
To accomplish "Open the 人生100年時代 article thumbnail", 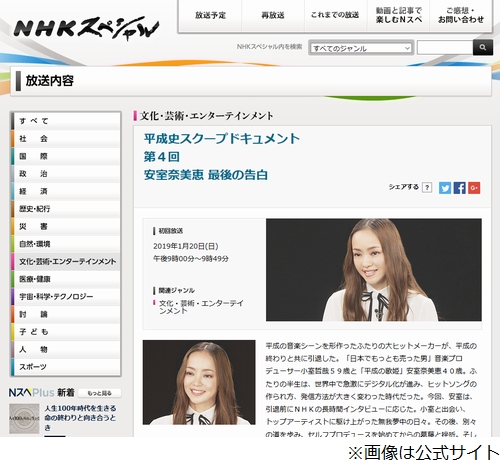I will [x=24, y=418].
